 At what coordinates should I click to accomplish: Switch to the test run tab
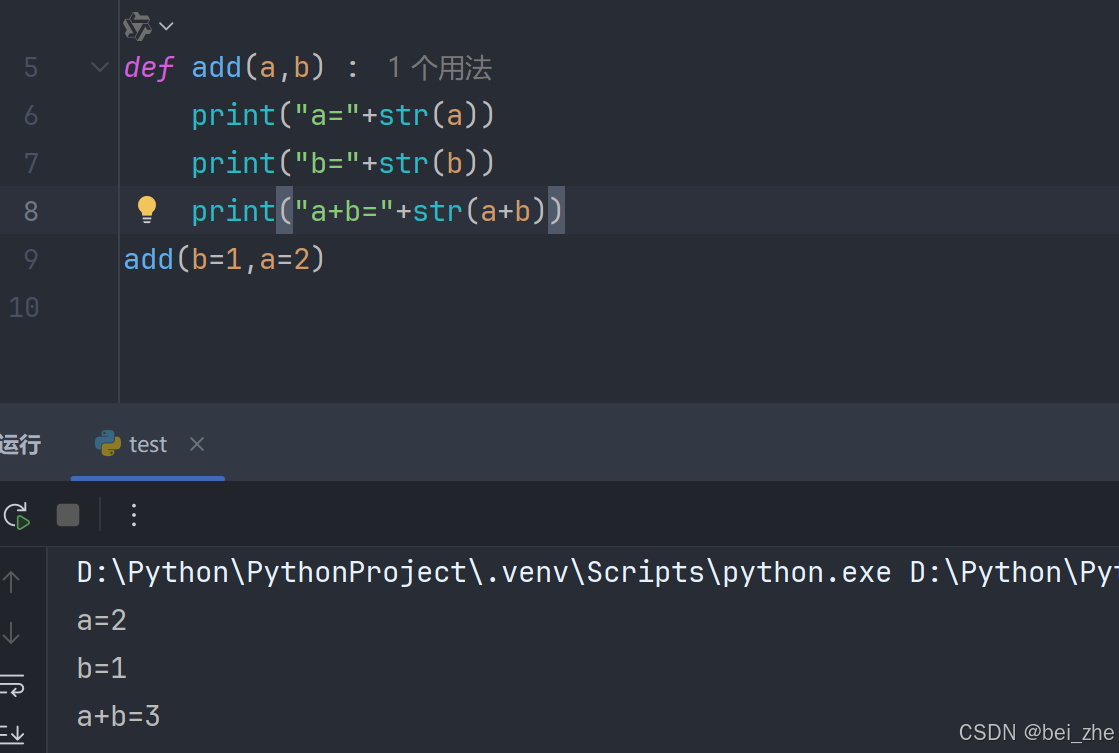[148, 444]
